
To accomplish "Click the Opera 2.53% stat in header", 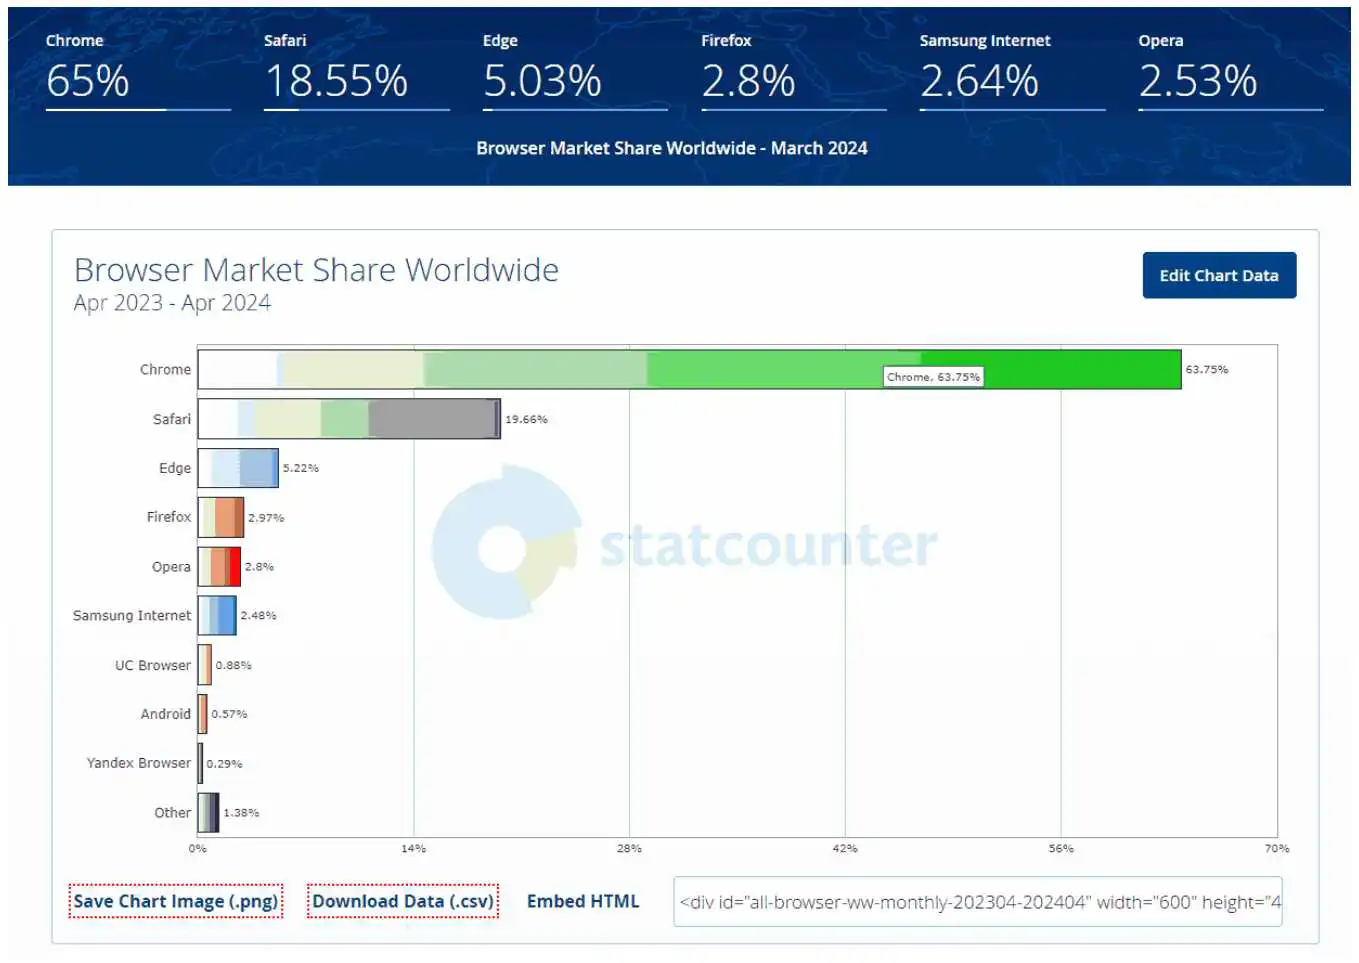I will (x=1229, y=70).
